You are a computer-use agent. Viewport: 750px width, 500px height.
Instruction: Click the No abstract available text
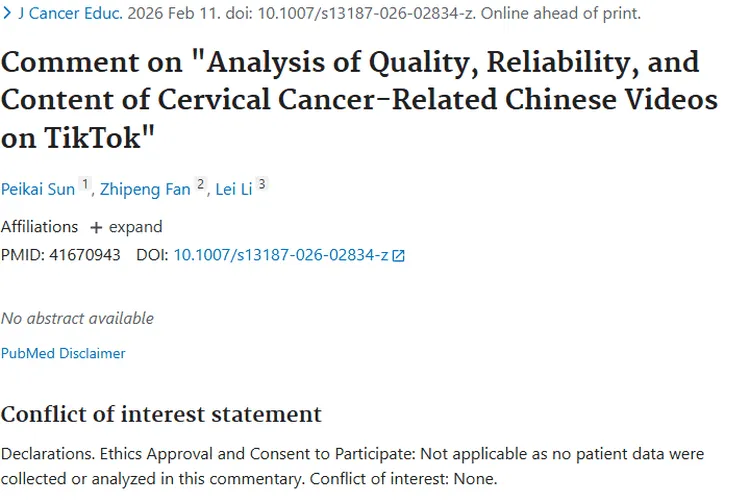(x=77, y=318)
